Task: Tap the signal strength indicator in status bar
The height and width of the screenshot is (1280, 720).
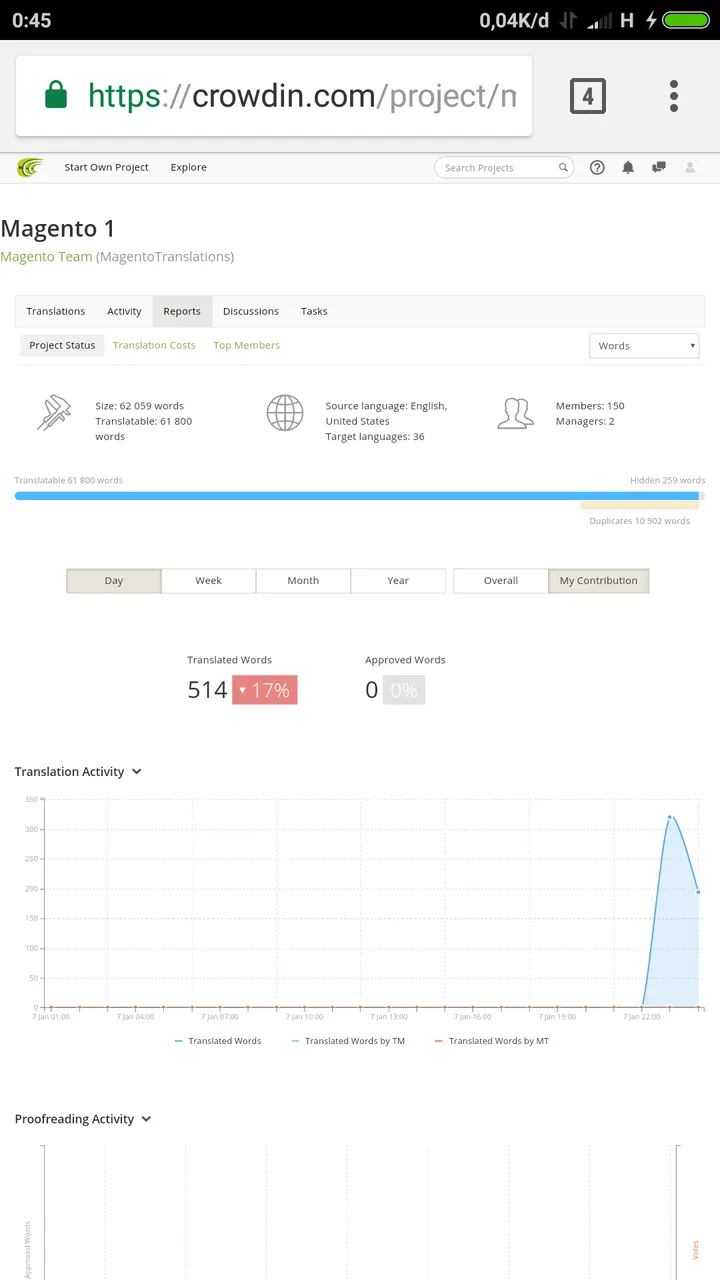Action: pos(599,20)
